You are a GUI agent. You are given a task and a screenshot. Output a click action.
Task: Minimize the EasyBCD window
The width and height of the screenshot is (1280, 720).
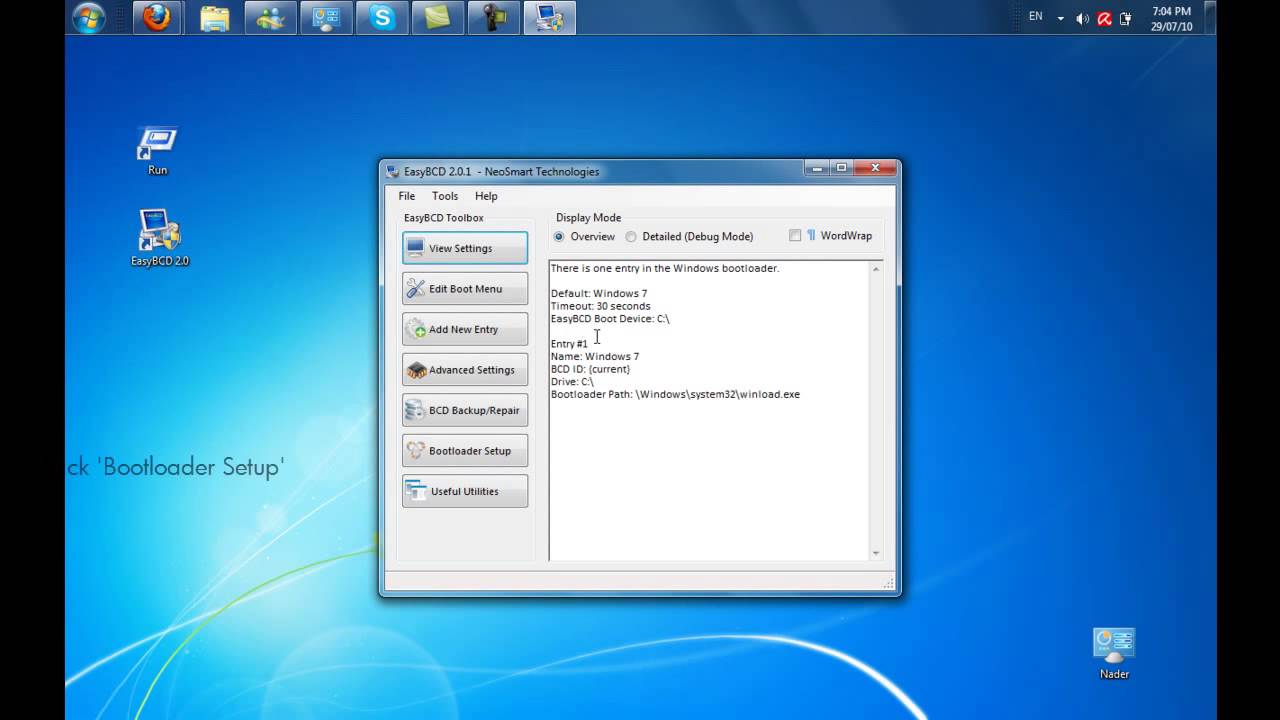point(816,168)
